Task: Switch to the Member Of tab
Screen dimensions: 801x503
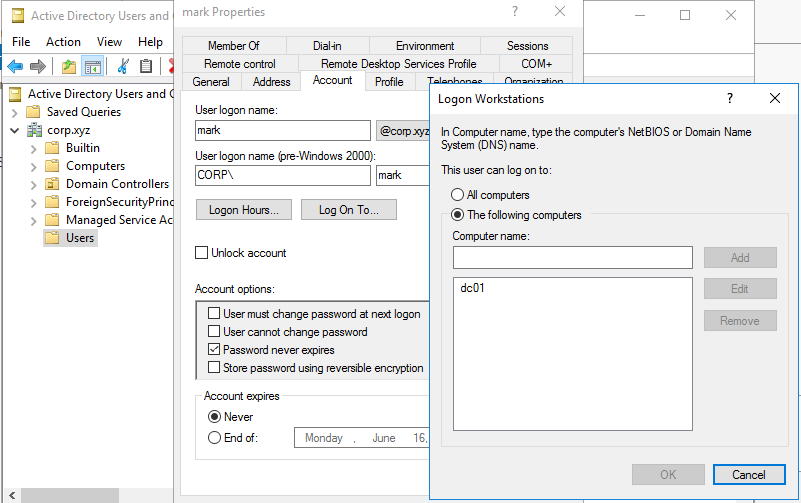Action: 233,46
